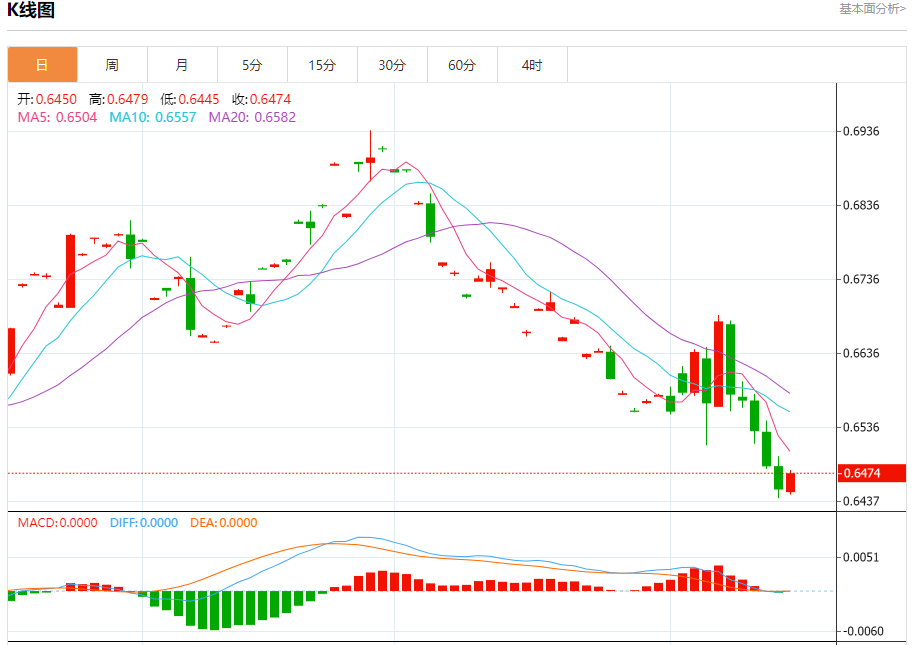
Task: Click the red 0.6474 current price tag
Action: (872, 473)
